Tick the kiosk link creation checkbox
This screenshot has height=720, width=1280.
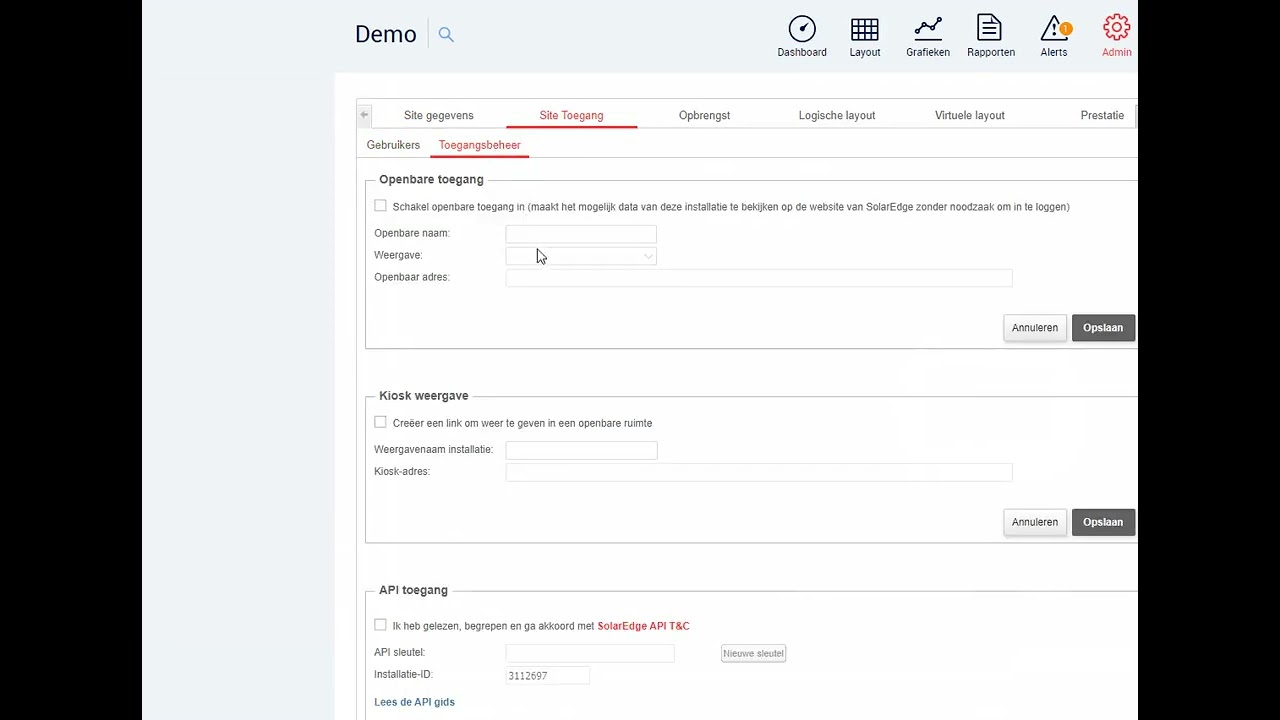[380, 422]
